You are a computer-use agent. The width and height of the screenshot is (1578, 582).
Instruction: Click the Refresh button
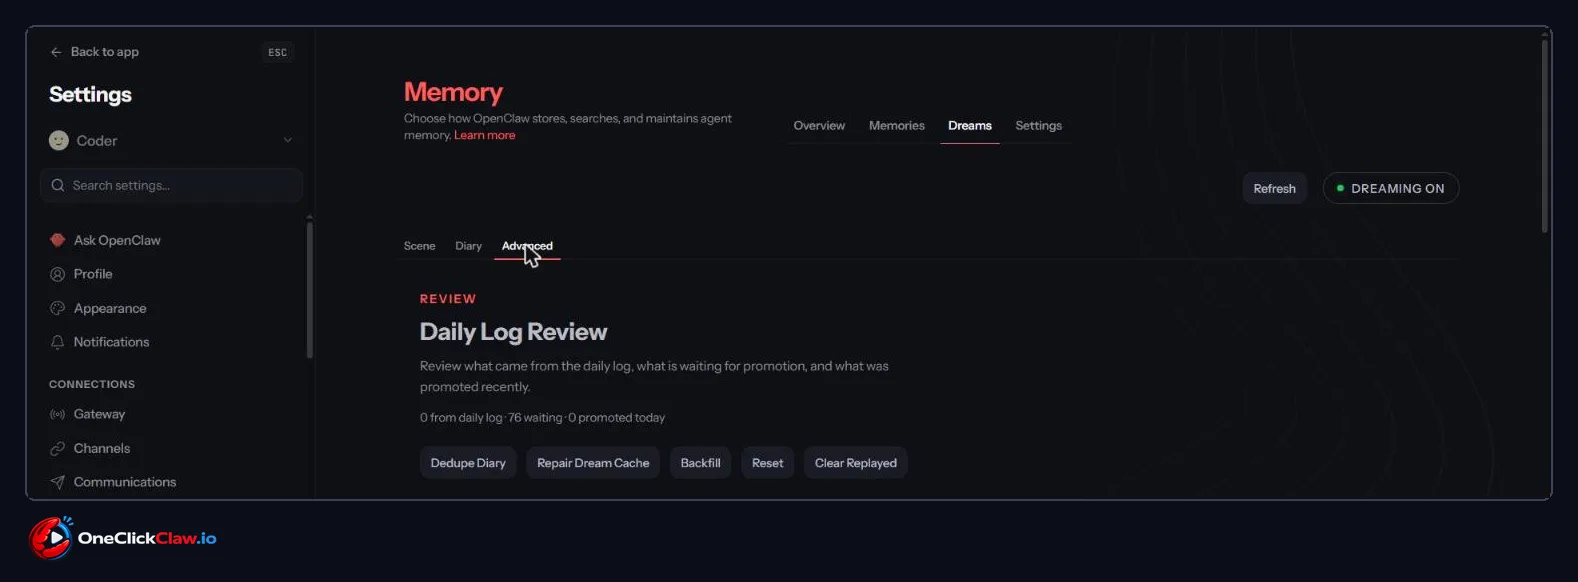tap(1274, 188)
